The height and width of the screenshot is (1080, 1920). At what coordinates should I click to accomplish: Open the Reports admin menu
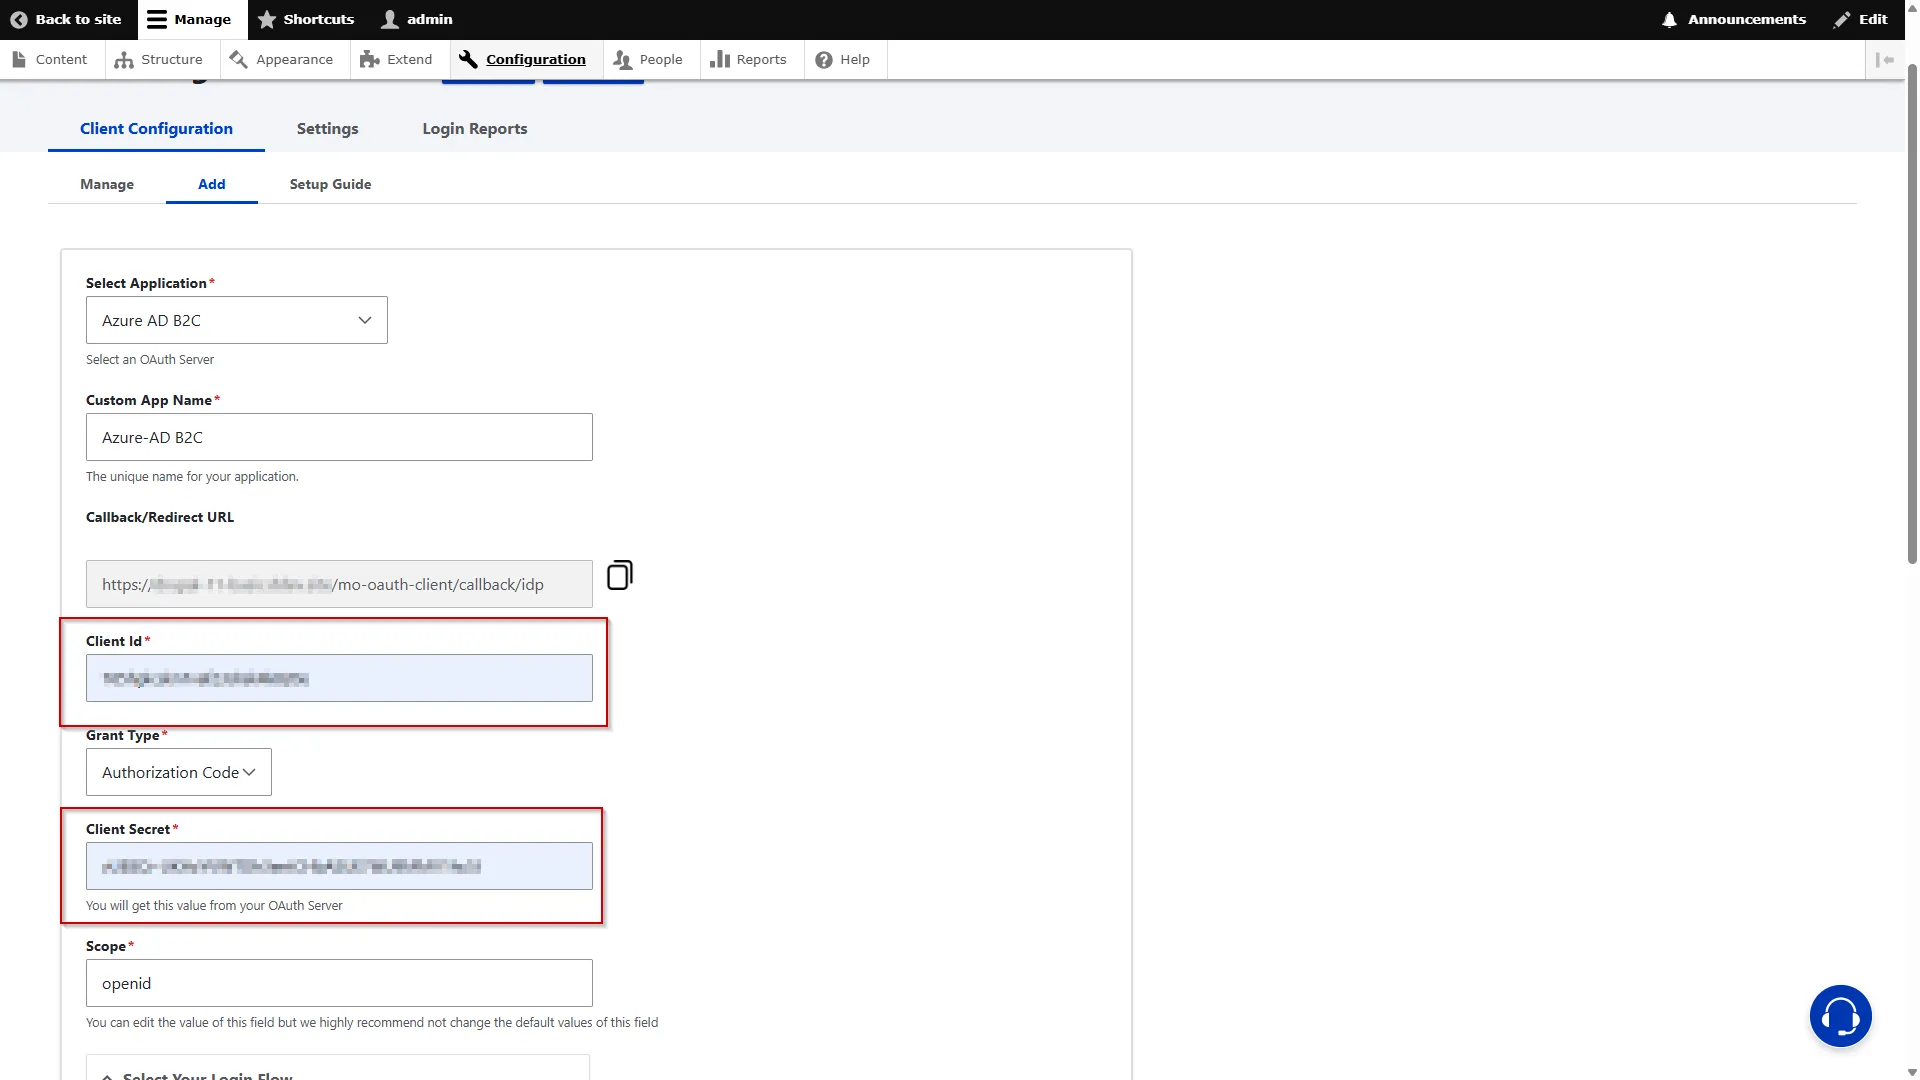click(x=748, y=59)
